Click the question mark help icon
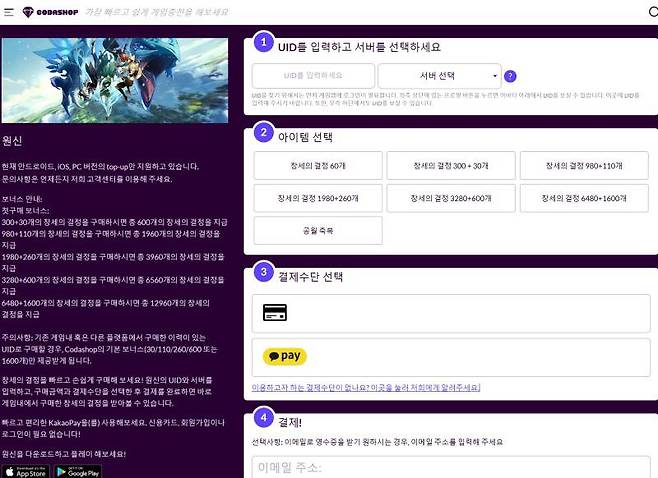The height and width of the screenshot is (478, 658). 510,76
